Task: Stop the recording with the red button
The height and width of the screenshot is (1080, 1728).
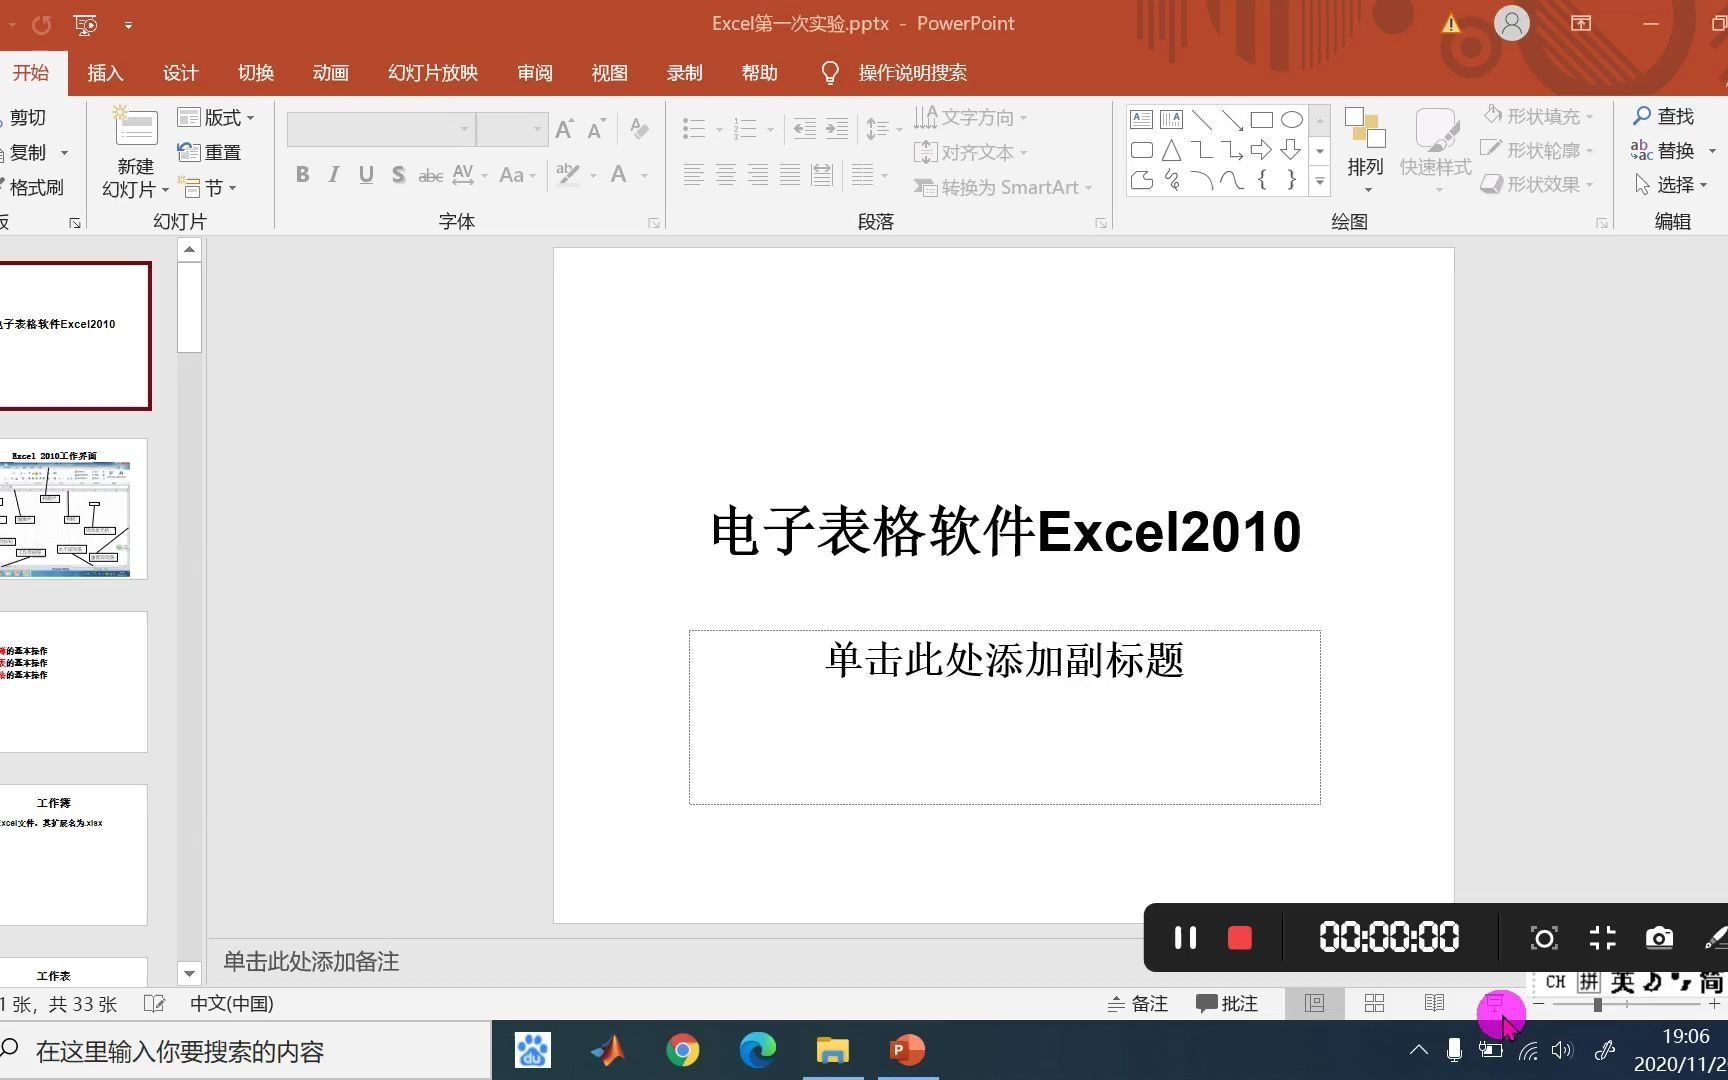Action: coord(1240,937)
